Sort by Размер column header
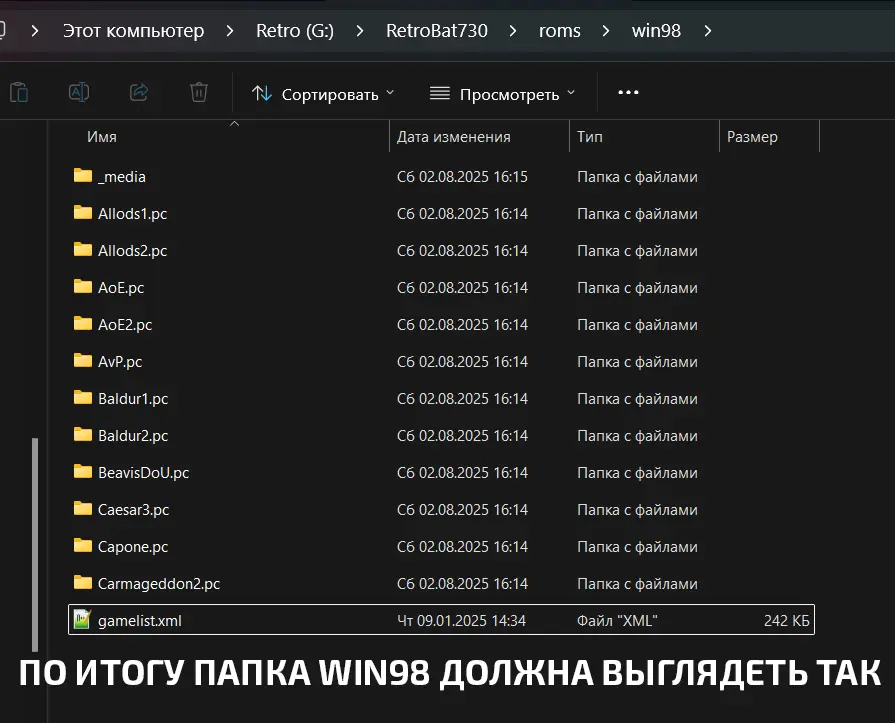Screen dimensions: 895x723 [752, 136]
